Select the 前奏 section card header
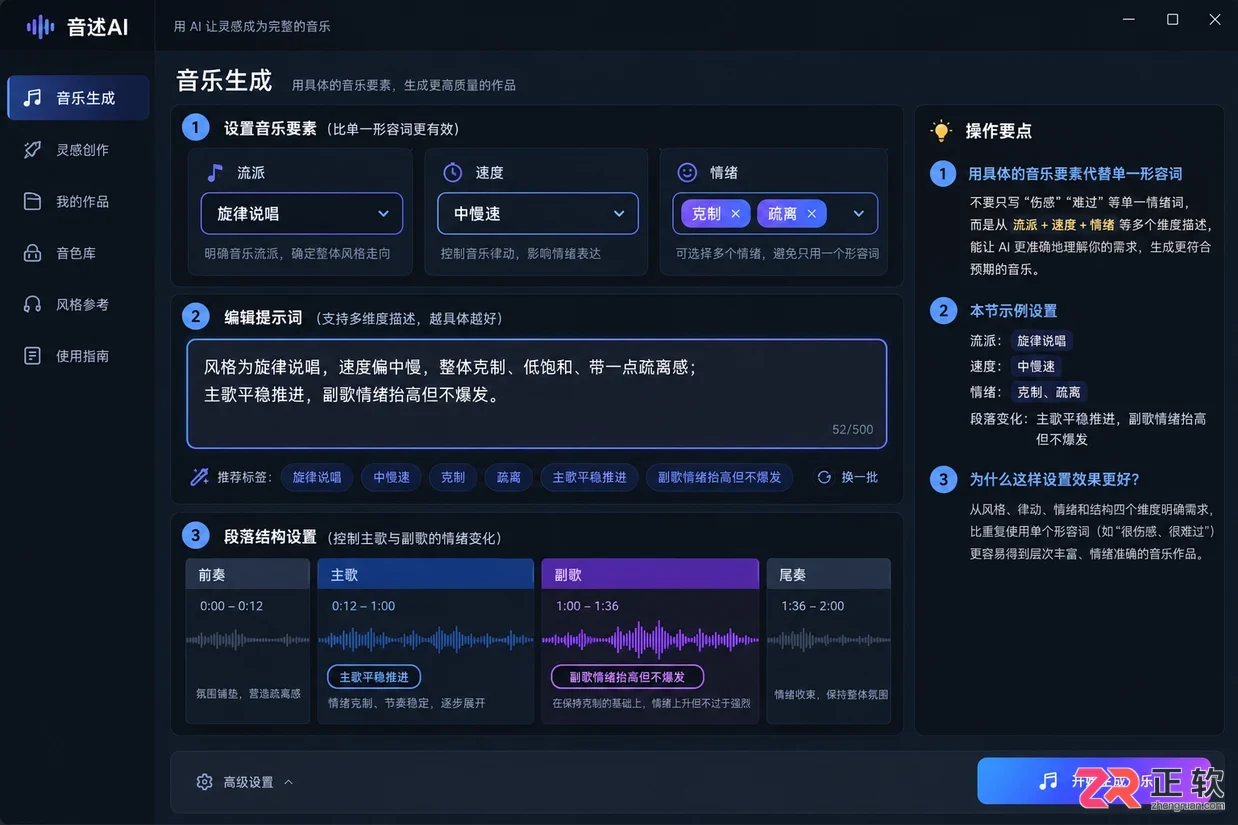 click(x=248, y=574)
